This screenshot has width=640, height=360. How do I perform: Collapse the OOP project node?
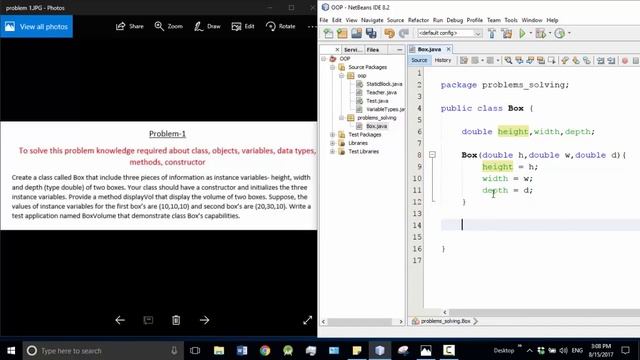[324, 59]
